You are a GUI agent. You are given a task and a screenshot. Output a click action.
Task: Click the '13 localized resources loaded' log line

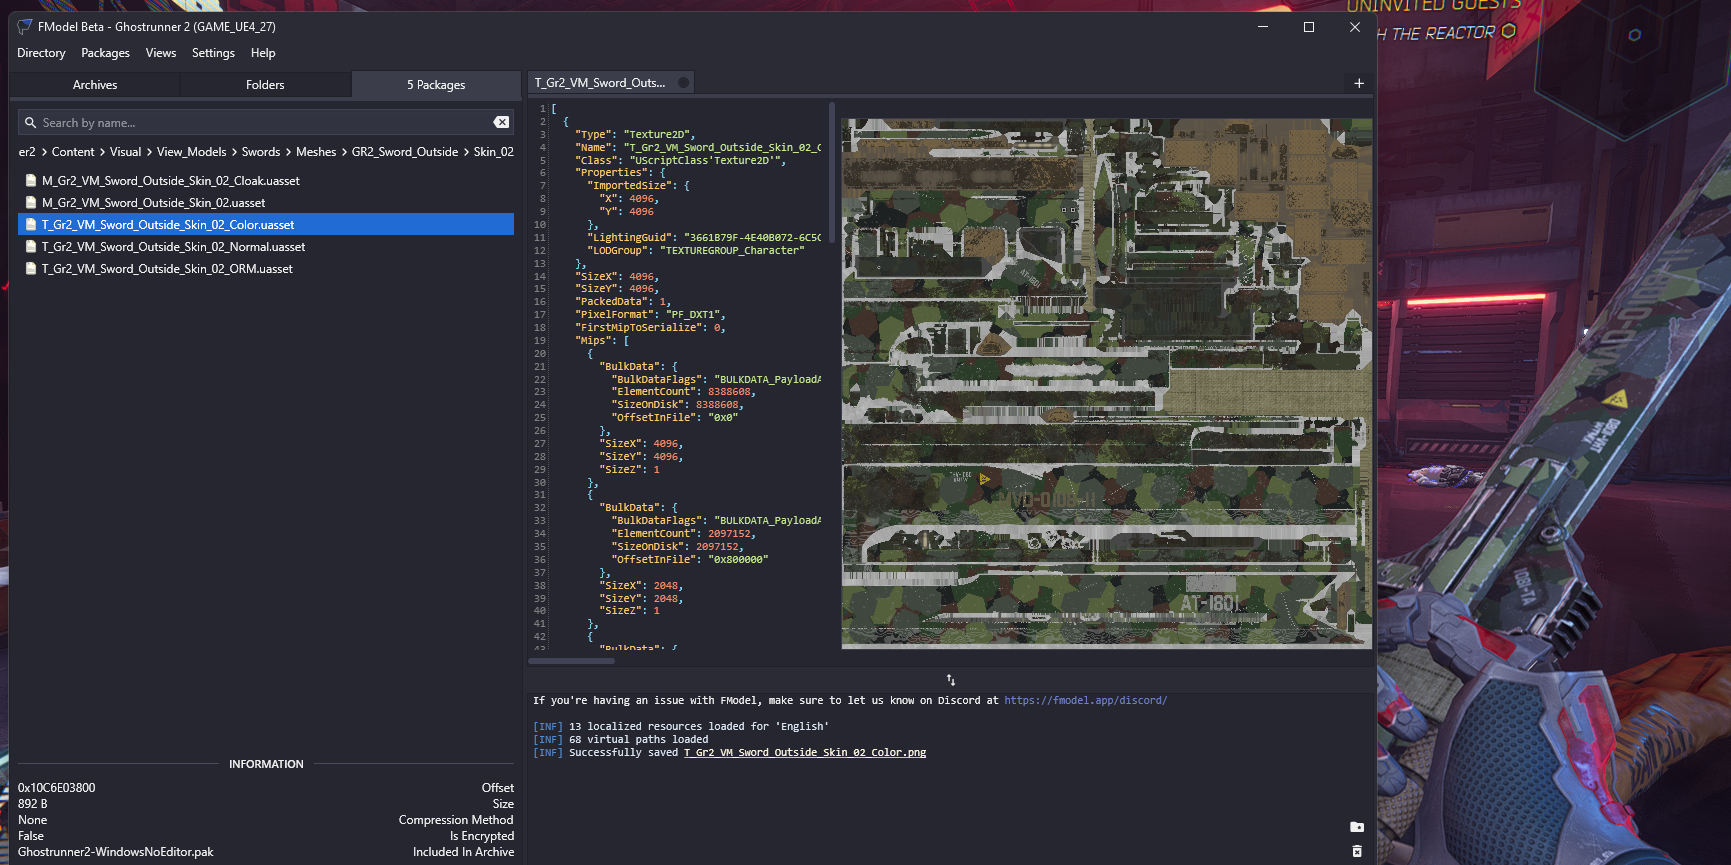(x=681, y=727)
